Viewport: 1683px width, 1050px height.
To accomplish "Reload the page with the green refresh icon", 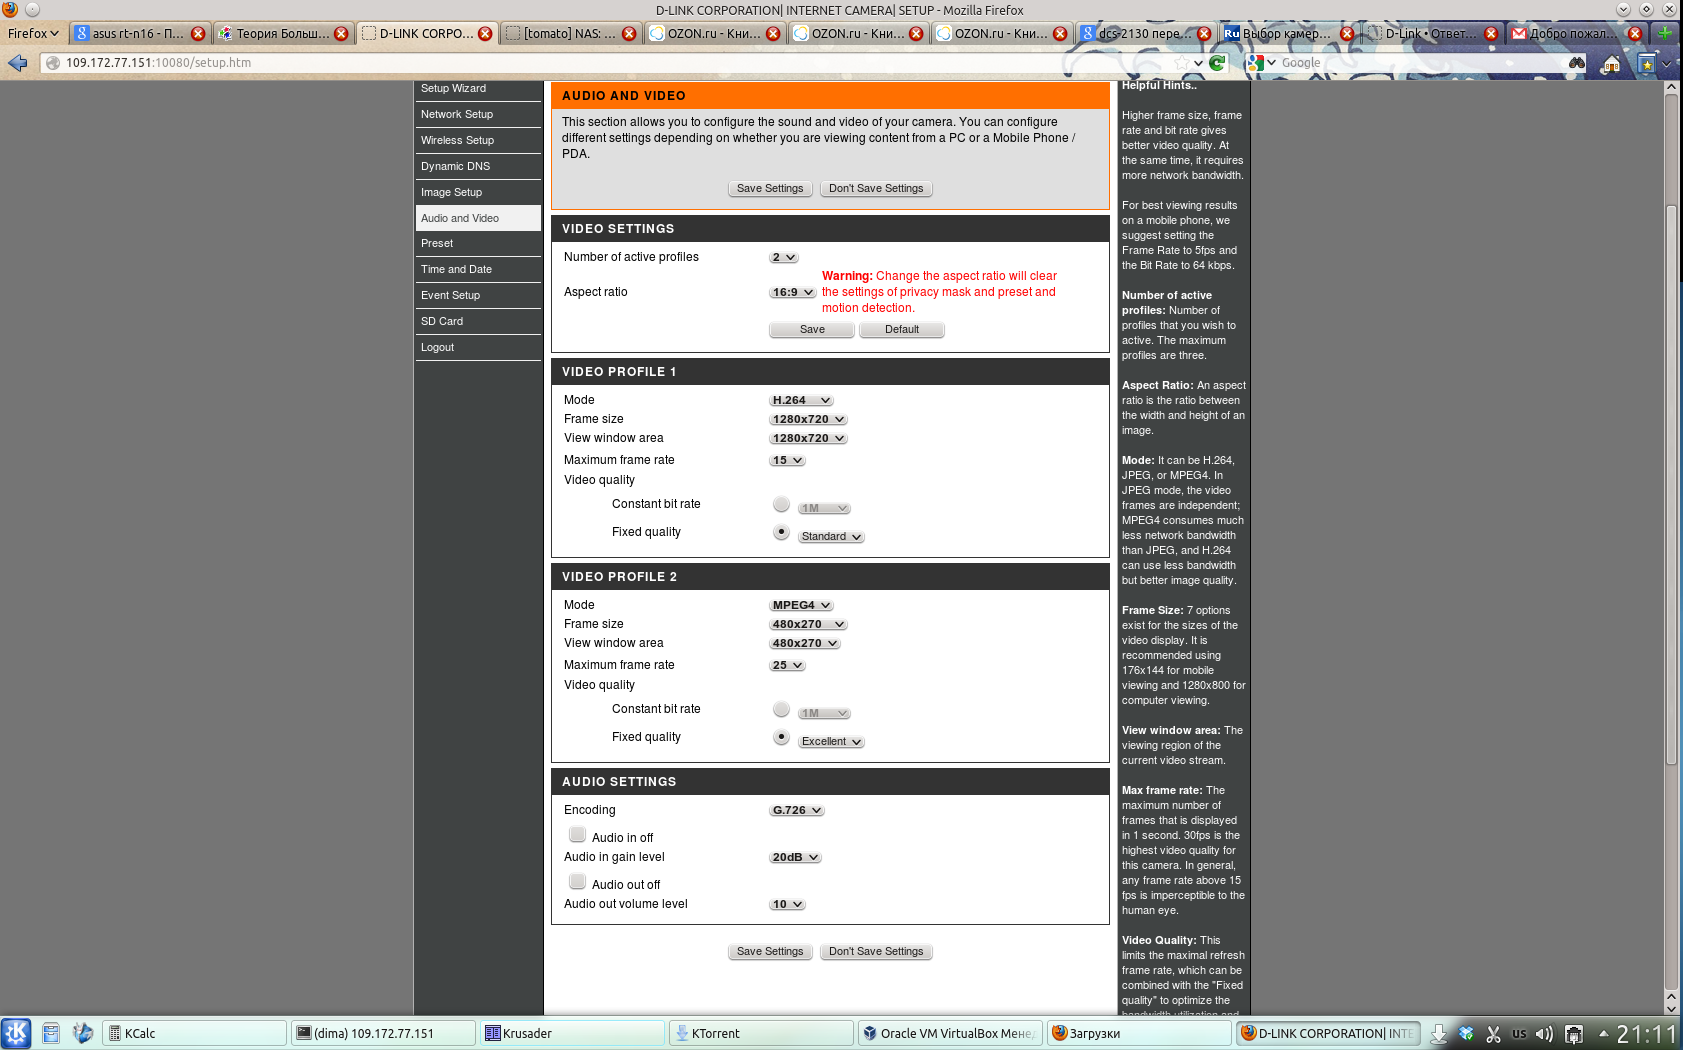I will point(1217,63).
